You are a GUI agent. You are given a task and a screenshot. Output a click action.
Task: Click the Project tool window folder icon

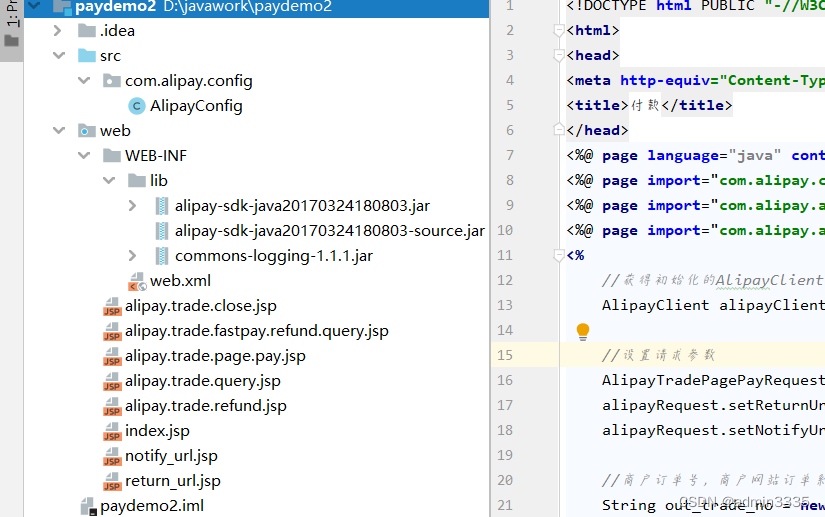click(11, 41)
